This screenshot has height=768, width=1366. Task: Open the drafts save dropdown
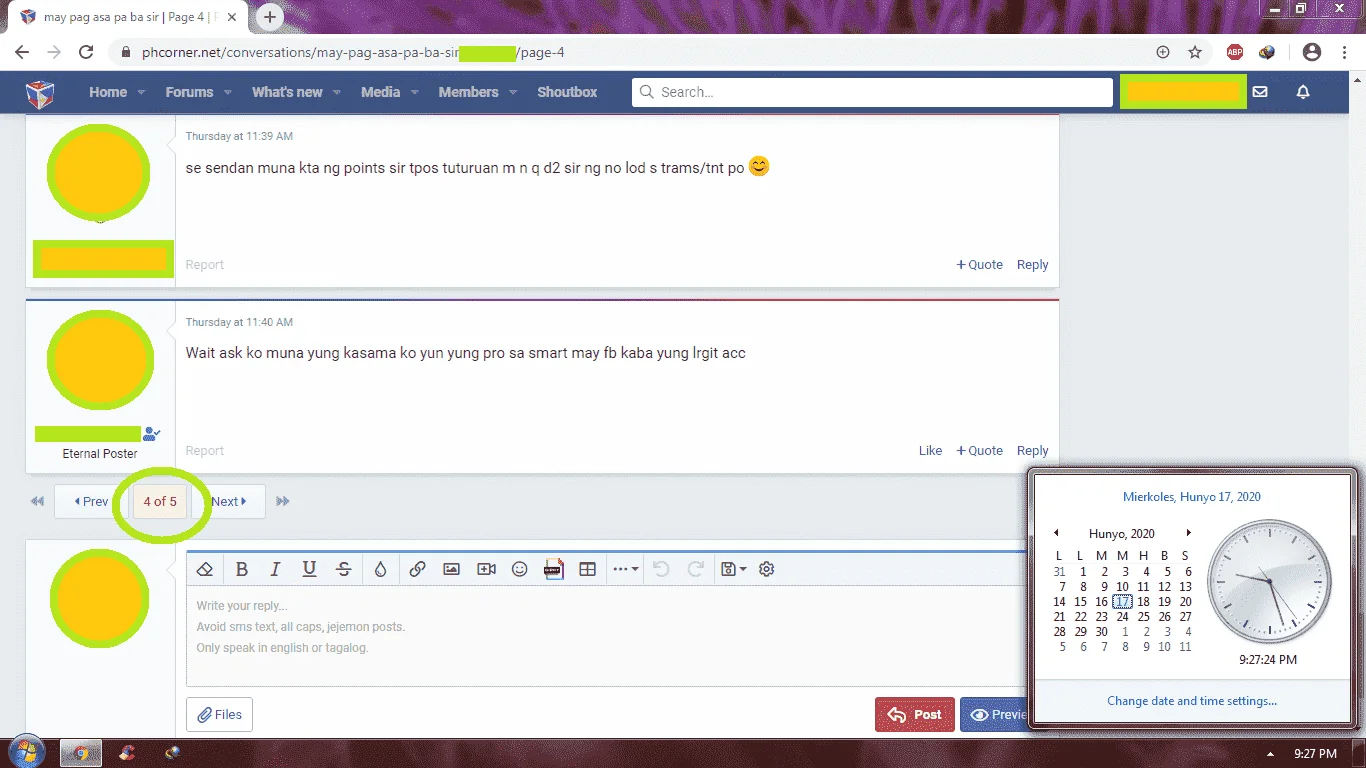[733, 569]
